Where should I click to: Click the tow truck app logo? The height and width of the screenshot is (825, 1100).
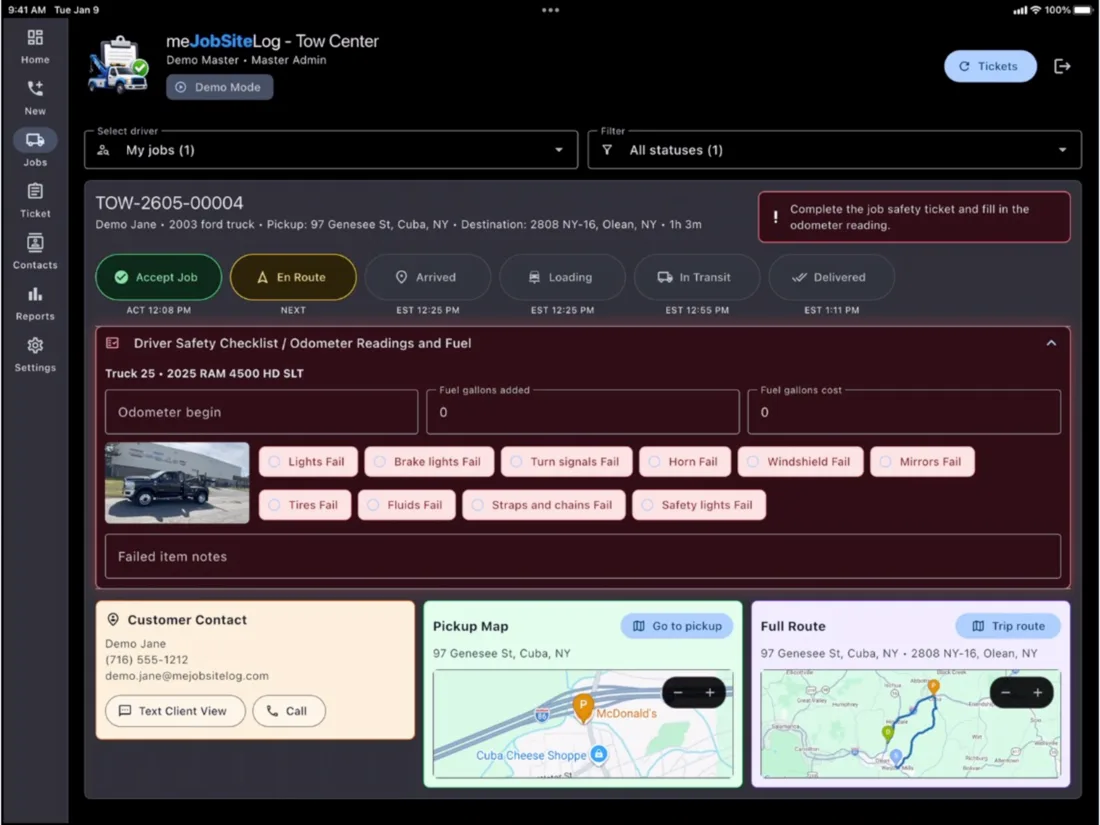click(119, 65)
